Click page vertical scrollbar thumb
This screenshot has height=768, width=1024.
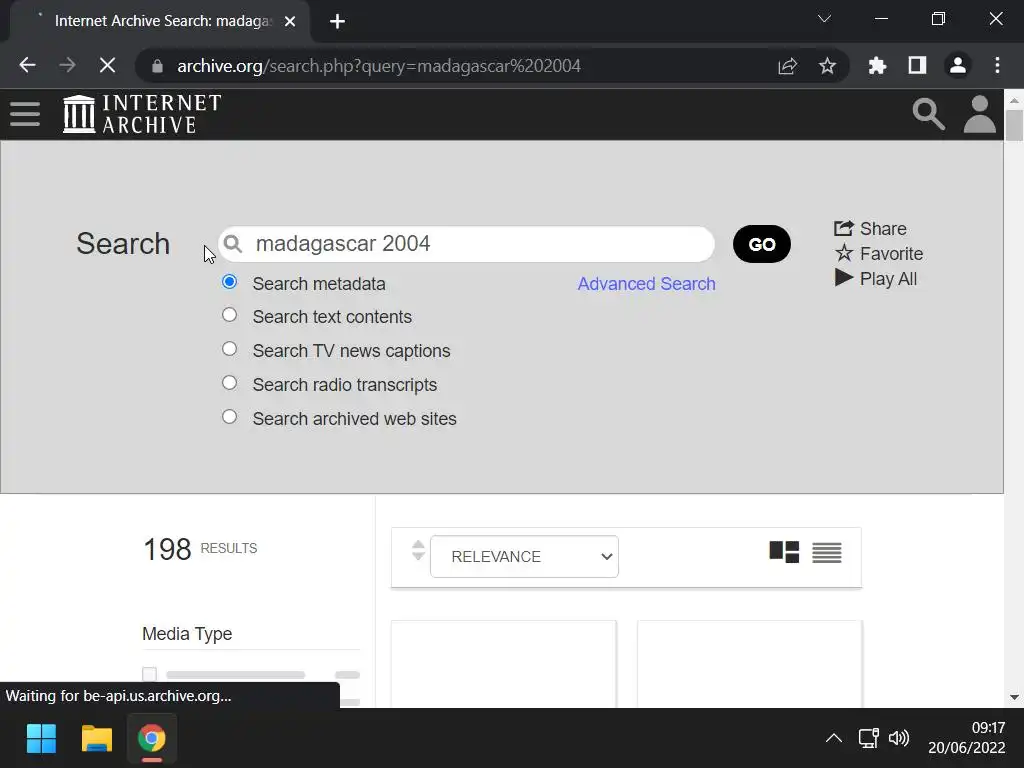point(1014,125)
